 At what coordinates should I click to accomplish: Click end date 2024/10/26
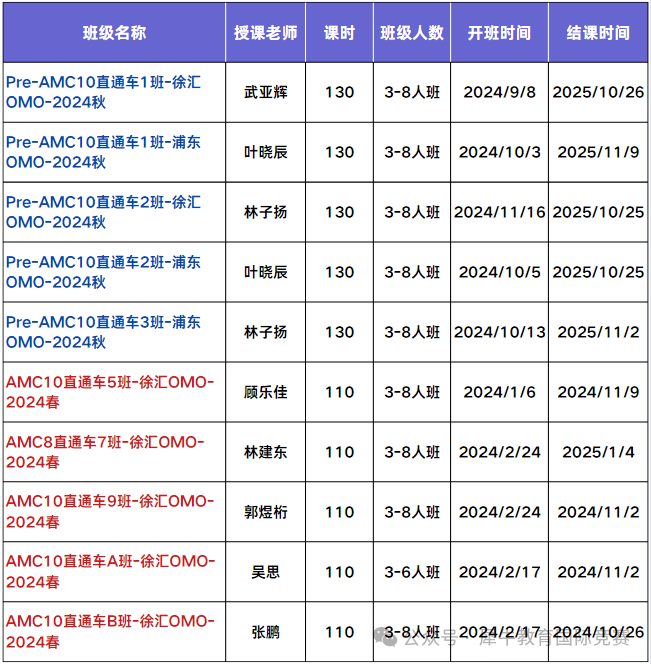[x=598, y=633]
